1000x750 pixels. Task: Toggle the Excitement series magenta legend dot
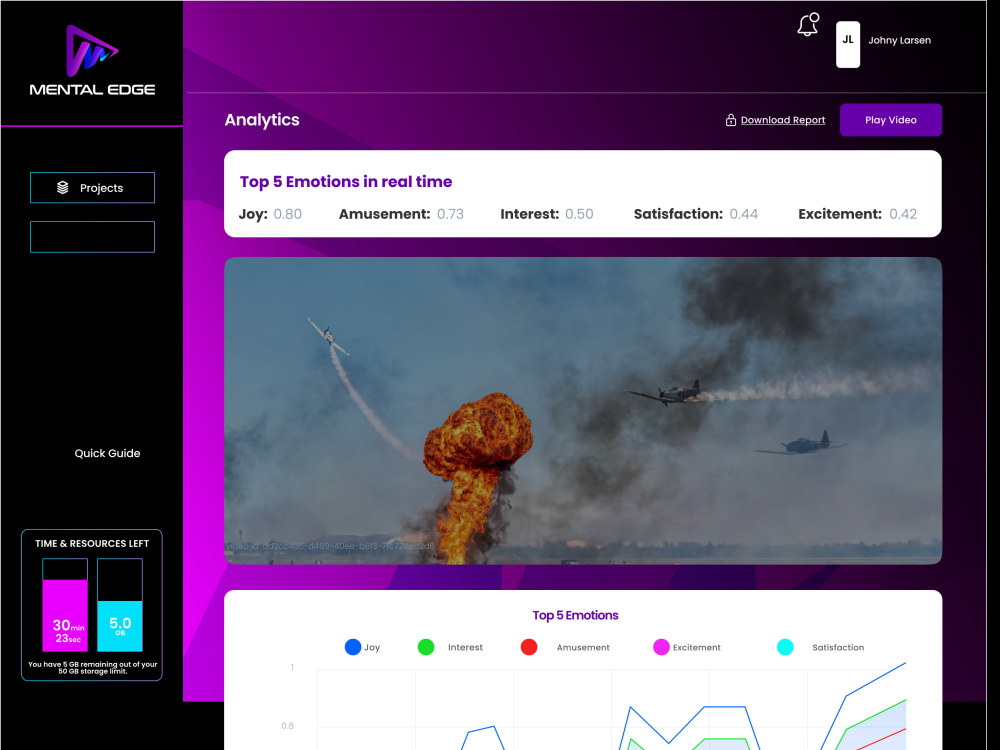(x=661, y=647)
